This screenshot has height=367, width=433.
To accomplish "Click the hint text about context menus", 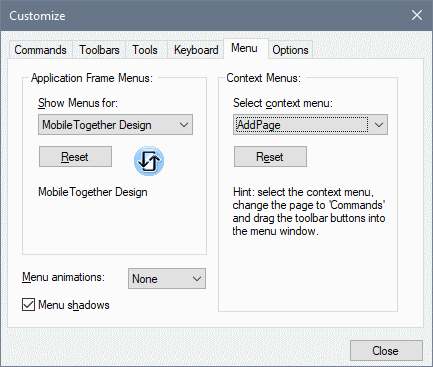I will point(309,211).
